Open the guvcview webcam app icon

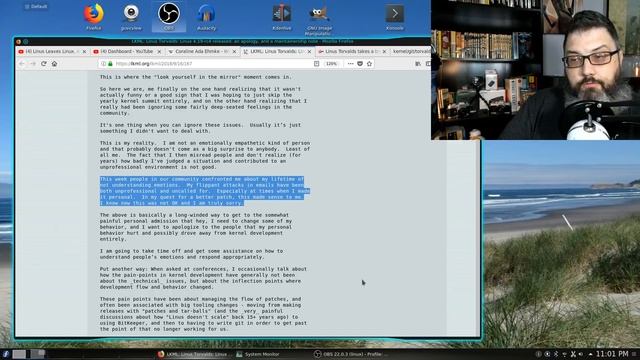[131, 16]
